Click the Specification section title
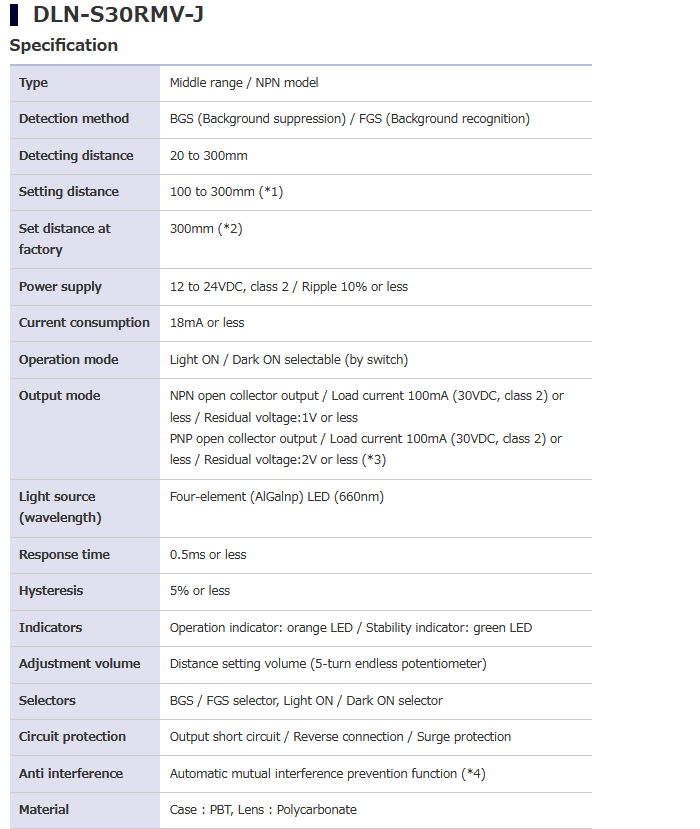This screenshot has height=829, width=700. (63, 45)
